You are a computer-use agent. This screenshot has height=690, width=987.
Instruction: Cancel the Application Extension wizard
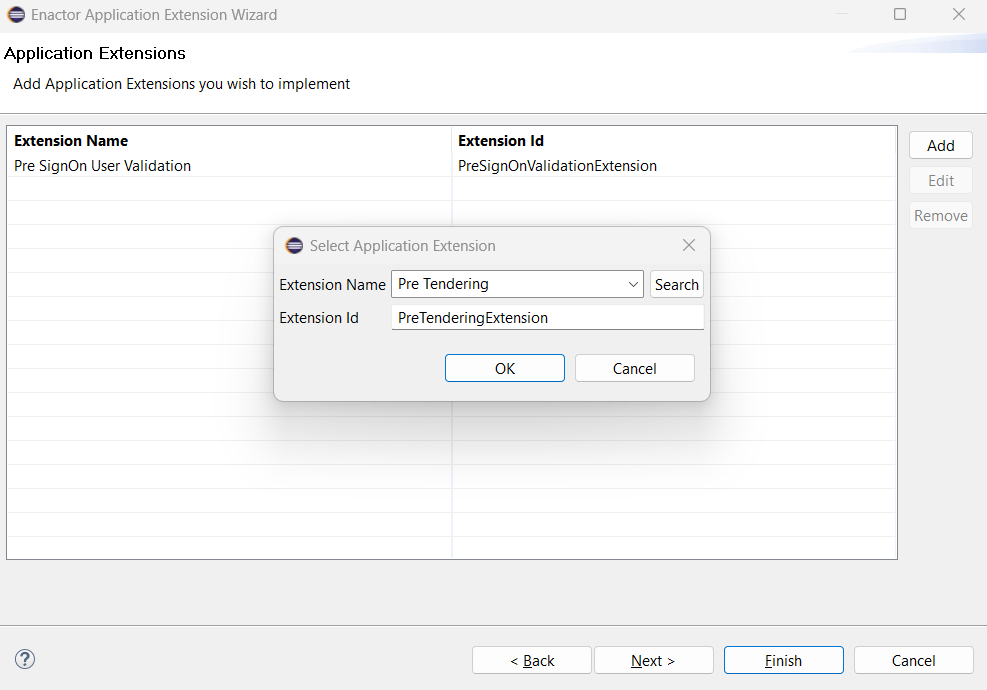tap(913, 660)
